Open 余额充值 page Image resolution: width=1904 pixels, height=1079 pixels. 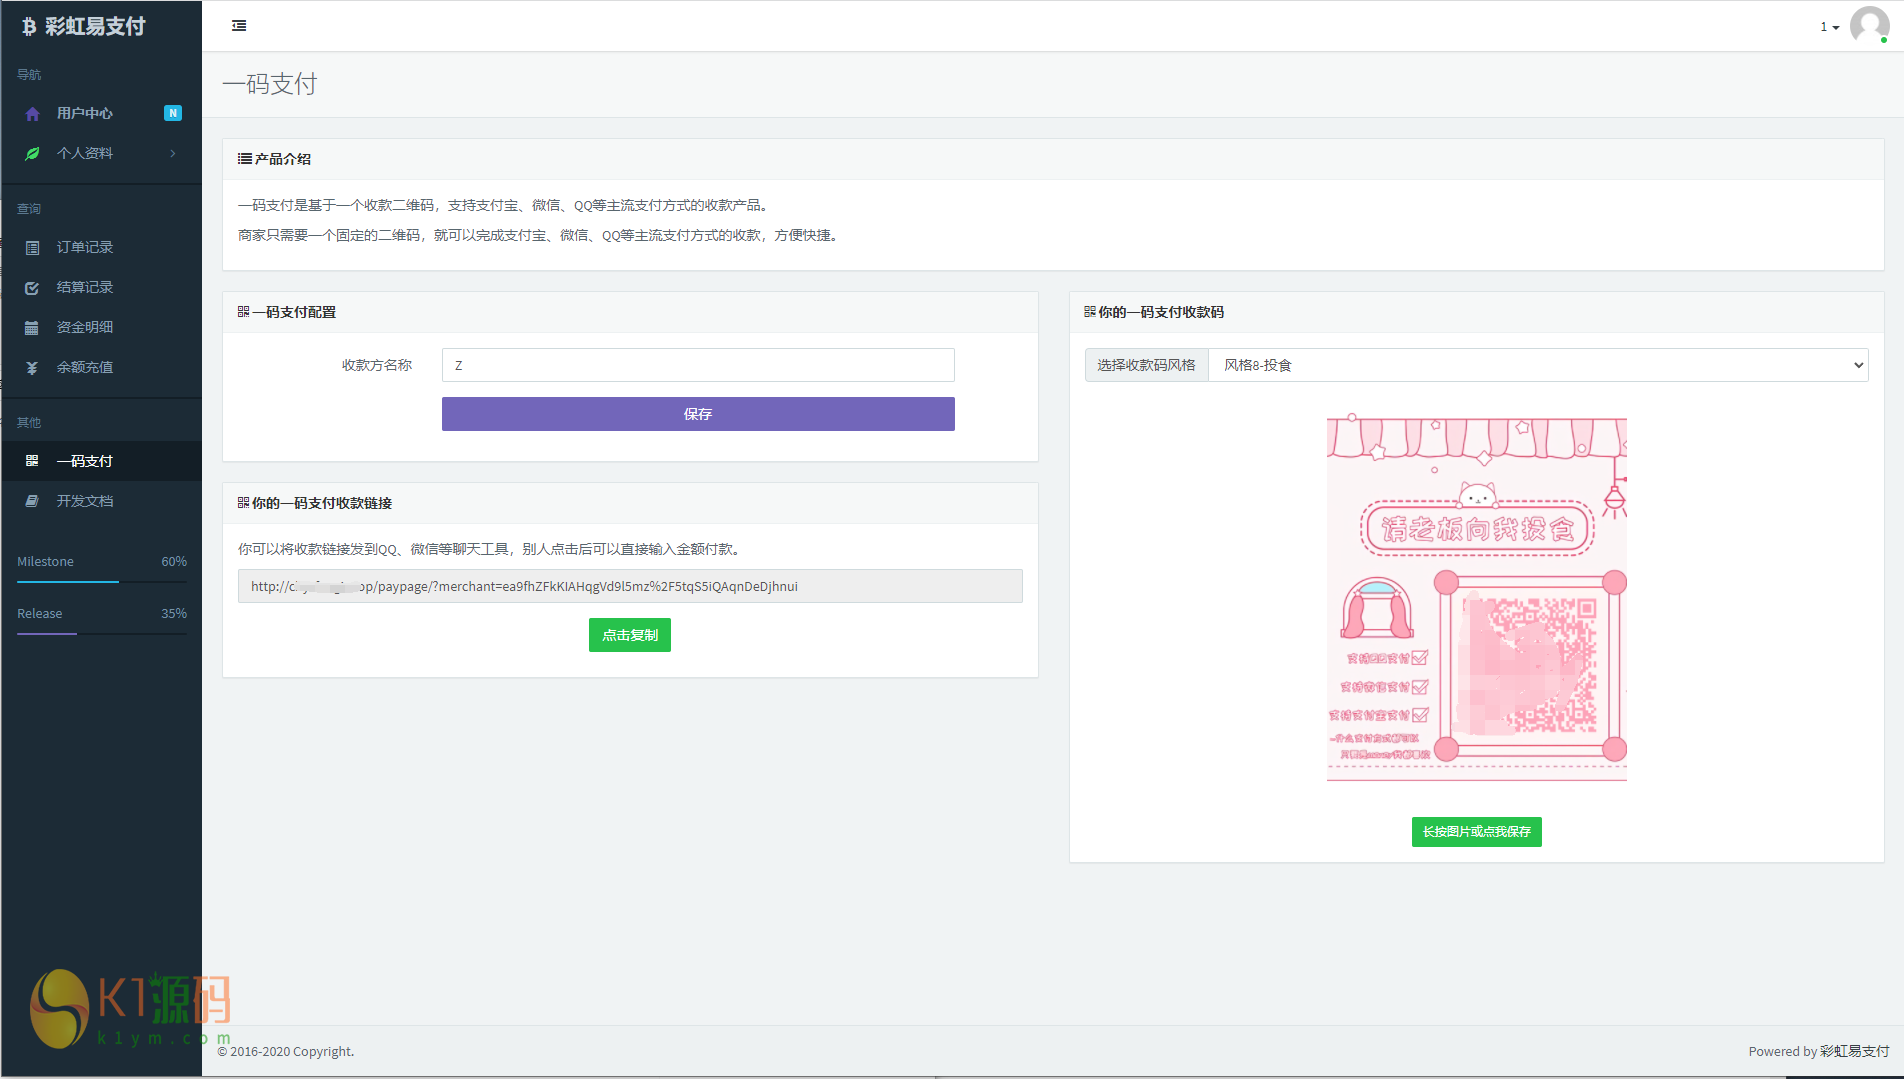coord(101,367)
